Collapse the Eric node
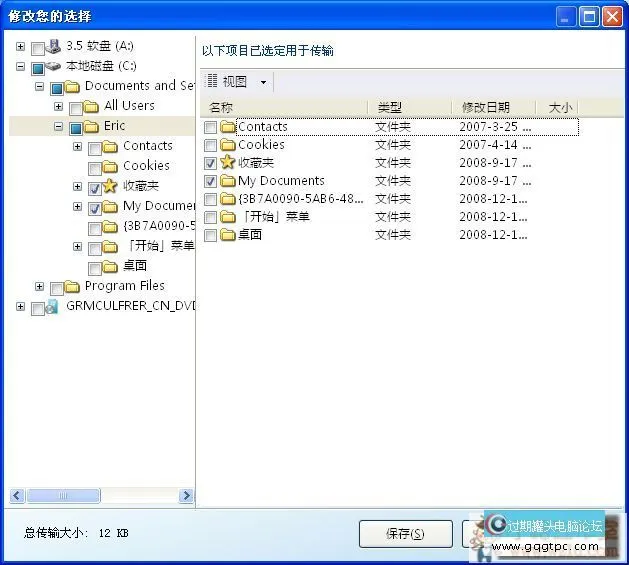Viewport: 629px width, 565px height. click(59, 126)
